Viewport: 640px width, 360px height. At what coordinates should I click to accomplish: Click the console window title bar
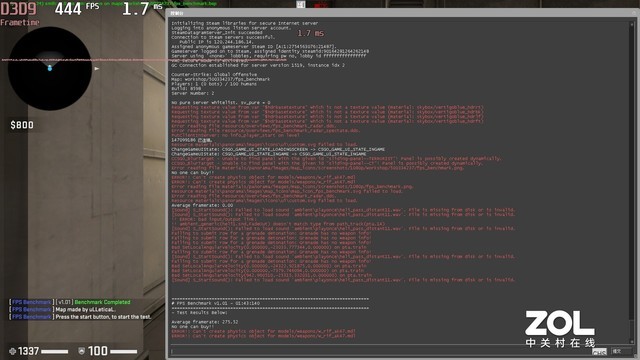pos(400,13)
